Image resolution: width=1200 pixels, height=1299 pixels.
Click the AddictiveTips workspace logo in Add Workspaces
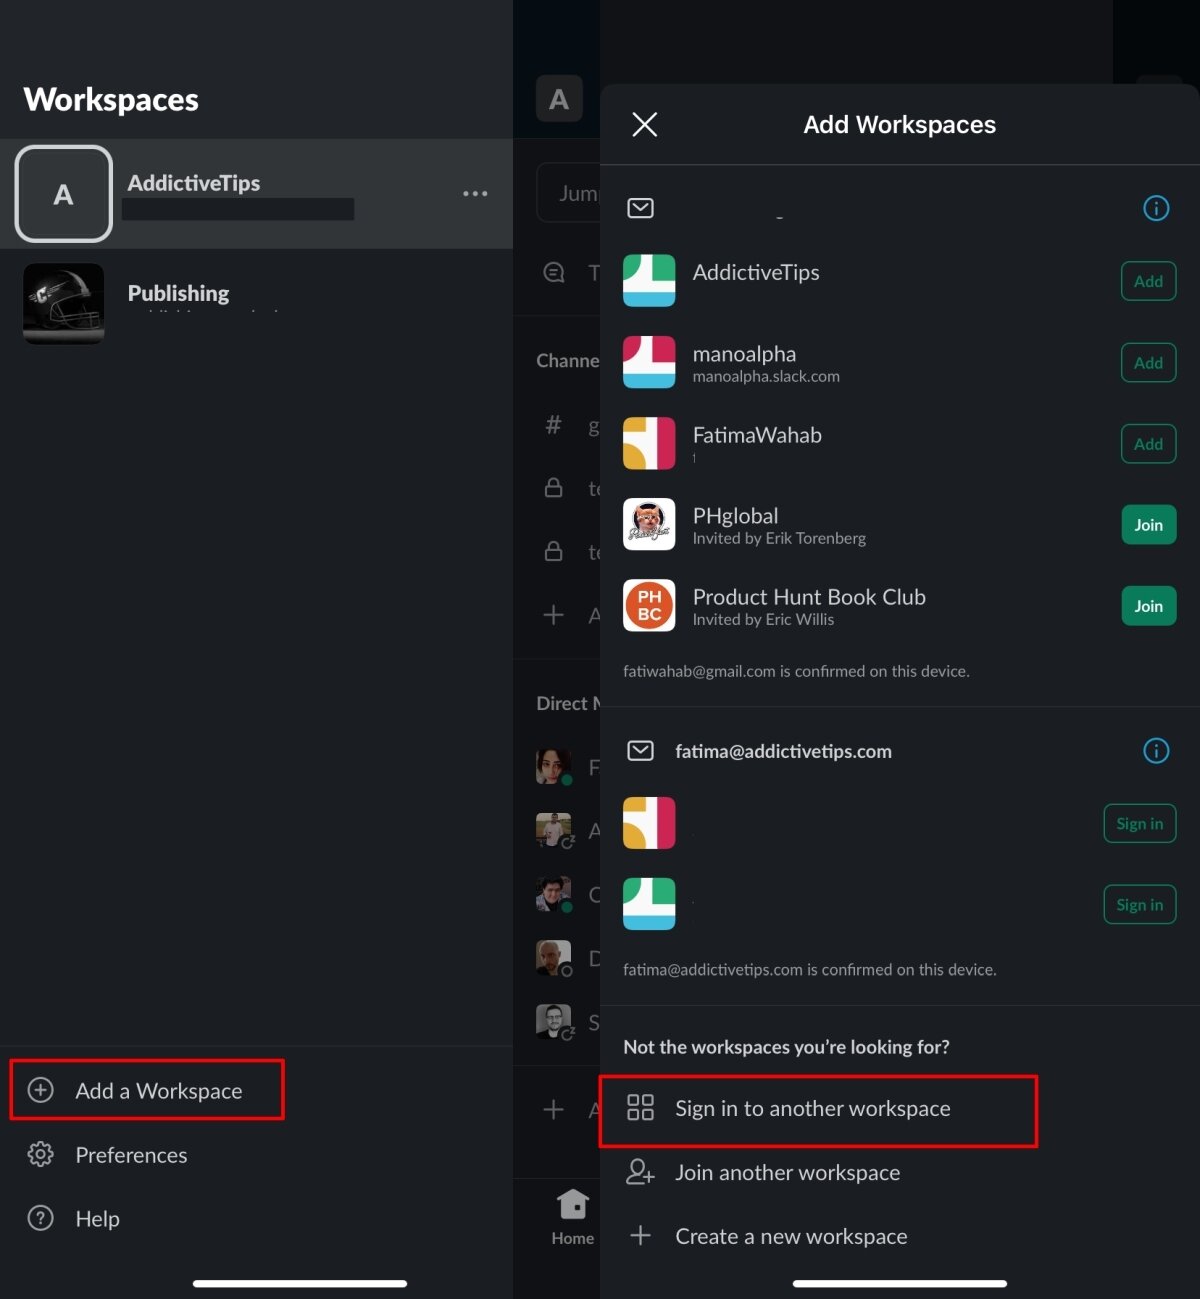pyautogui.click(x=649, y=281)
